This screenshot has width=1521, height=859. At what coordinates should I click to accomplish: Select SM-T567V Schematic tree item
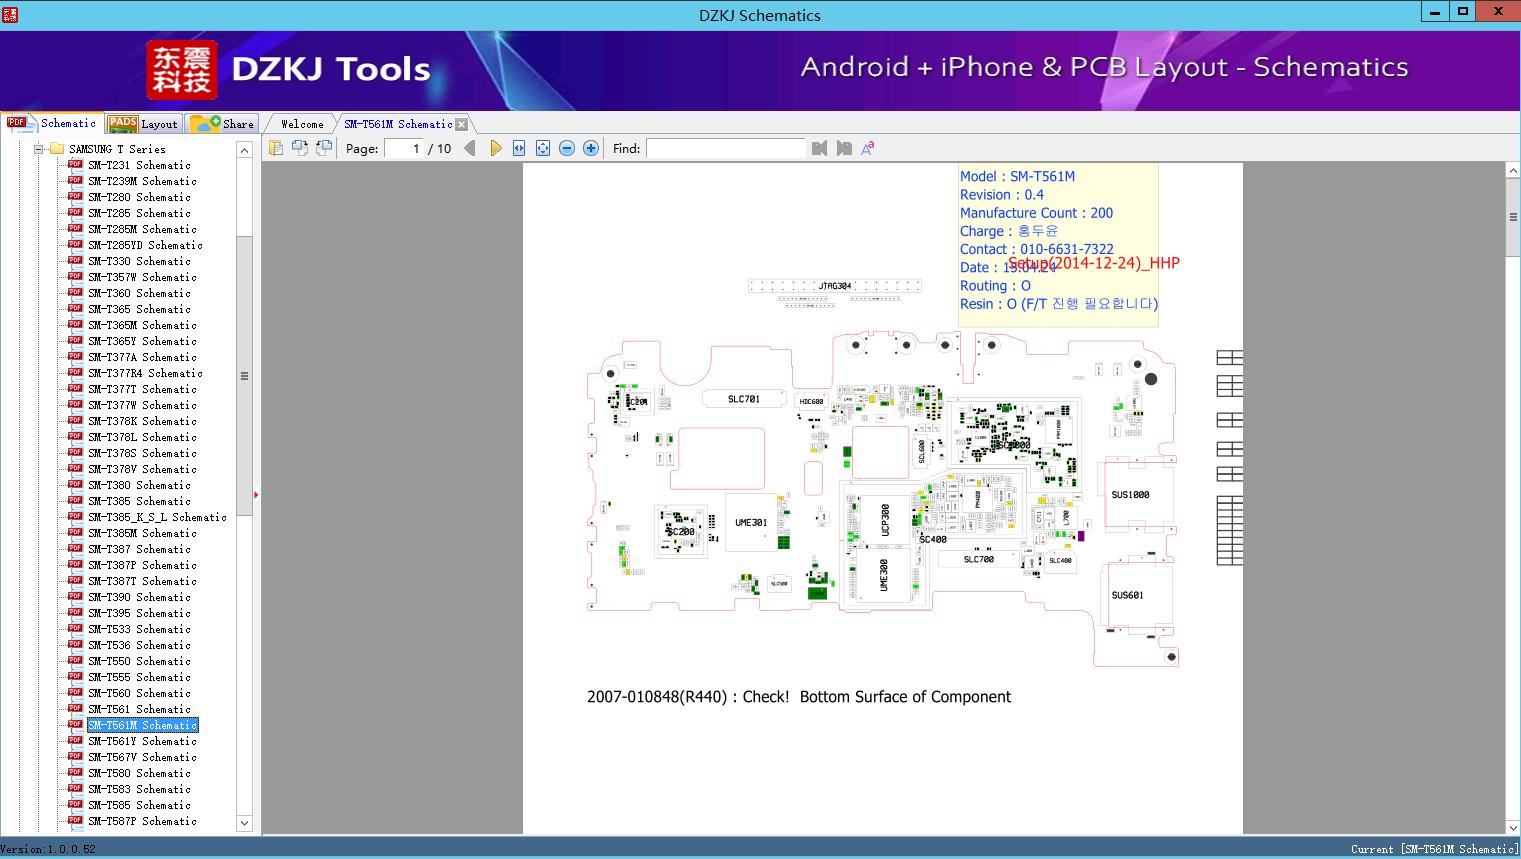[142, 757]
